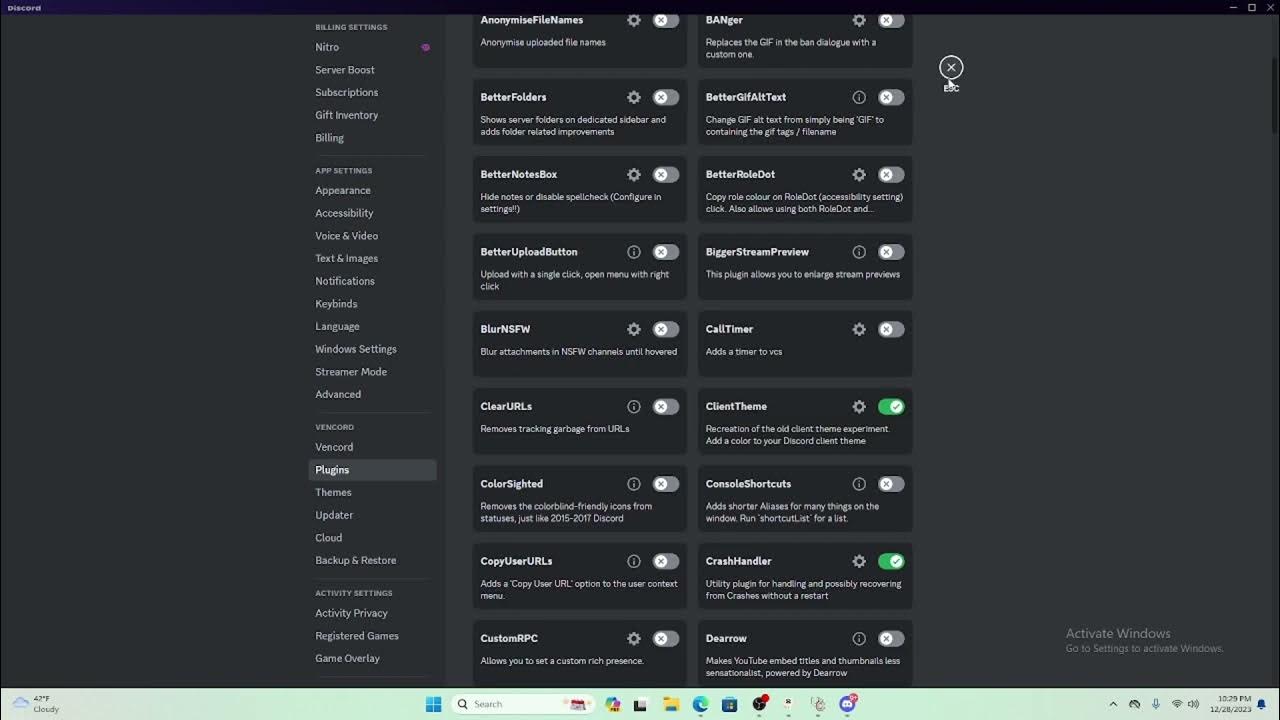Screen dimensions: 1280x720
Task: Enable the CustomRPC toggle
Action: coord(666,639)
